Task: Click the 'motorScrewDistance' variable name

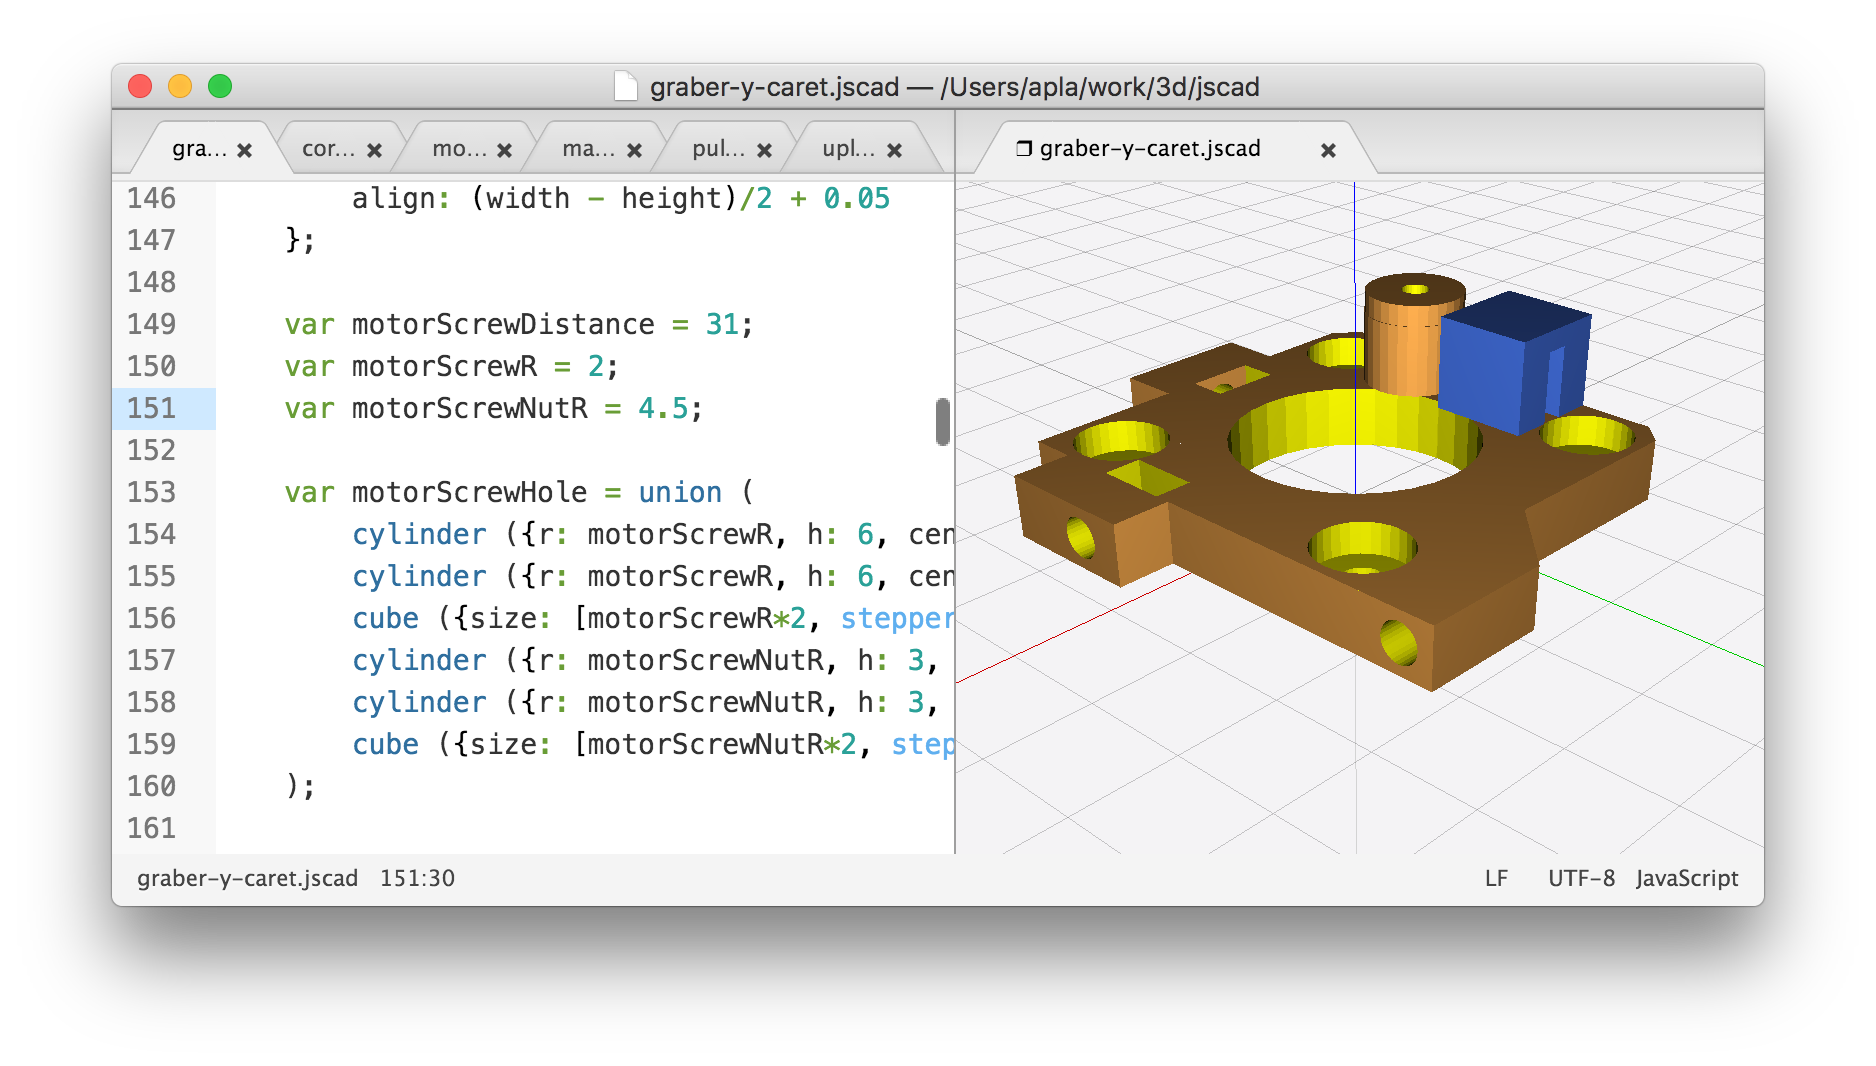Action: (503, 324)
